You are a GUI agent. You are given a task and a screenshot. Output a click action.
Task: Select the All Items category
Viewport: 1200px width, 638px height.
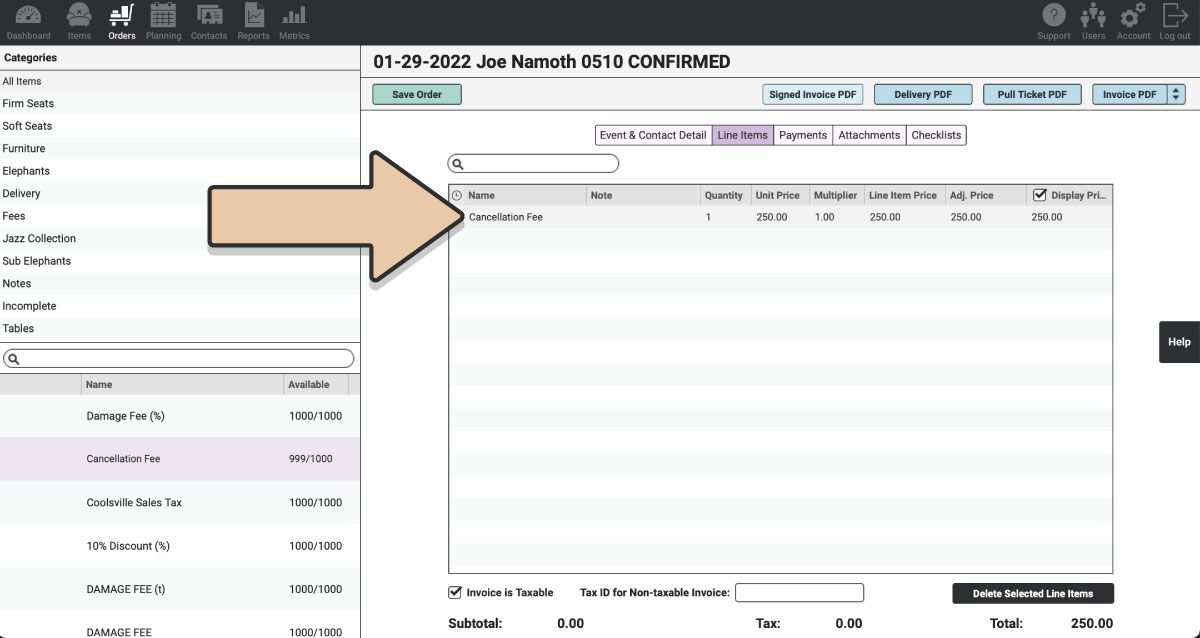180,81
